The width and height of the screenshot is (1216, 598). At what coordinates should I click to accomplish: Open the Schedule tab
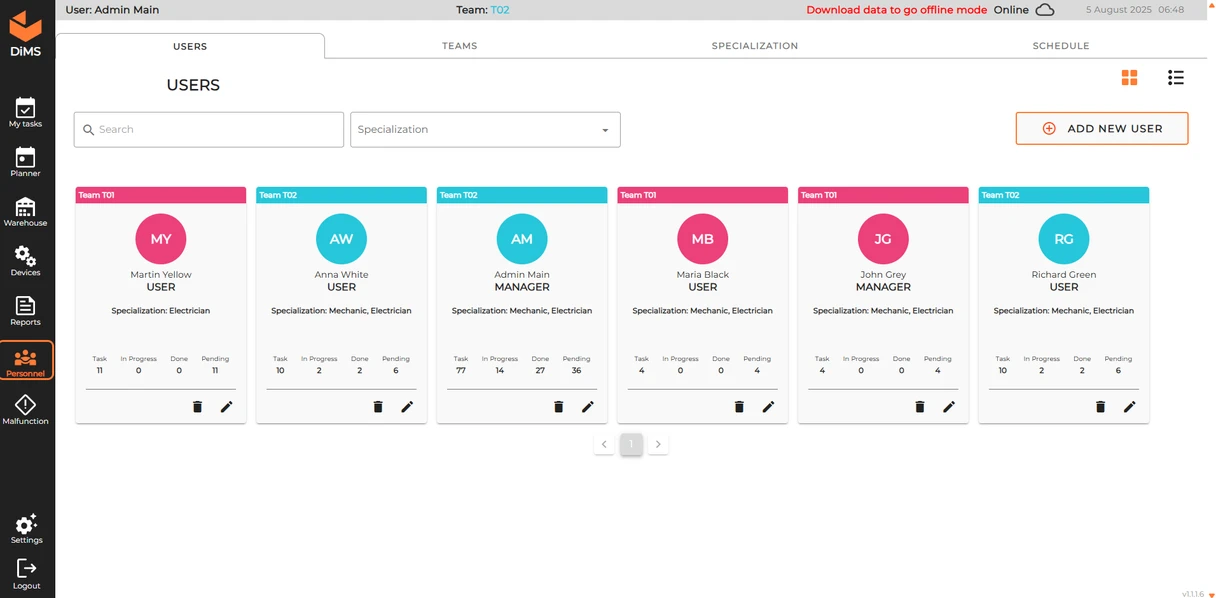[1060, 46]
